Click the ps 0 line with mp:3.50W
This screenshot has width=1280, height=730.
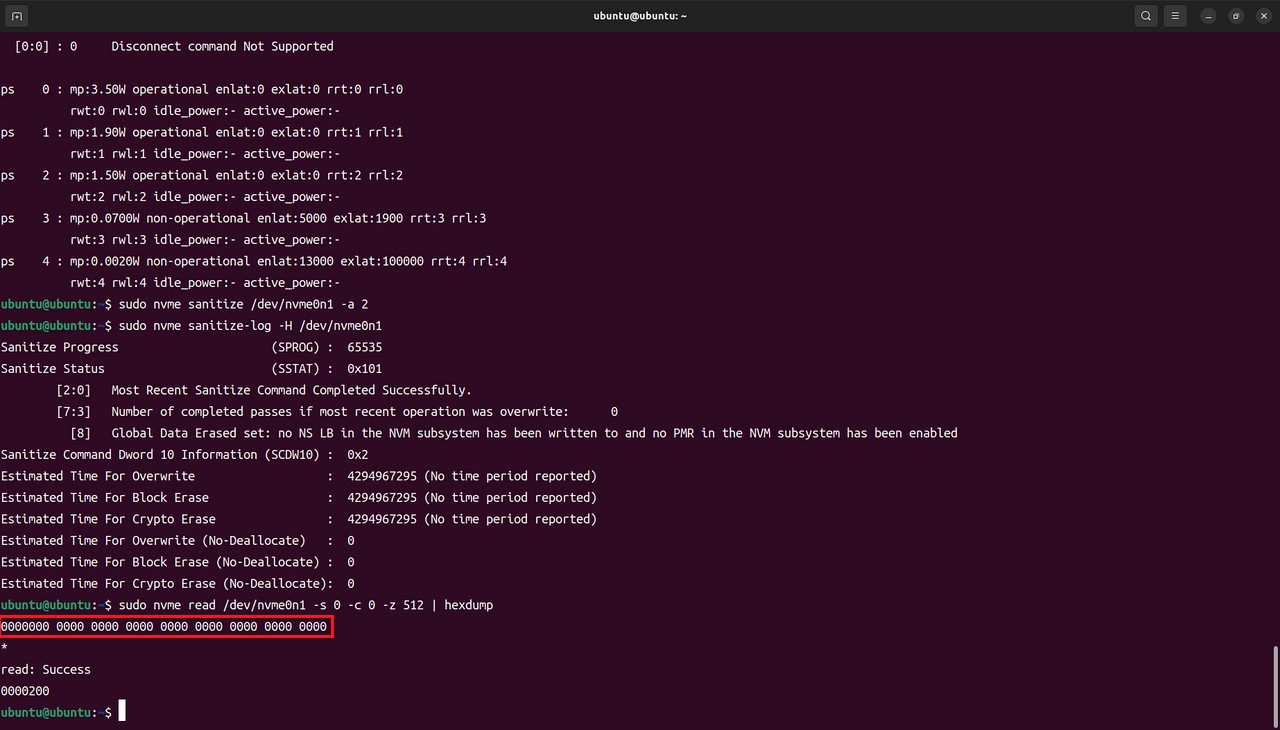pos(202,89)
